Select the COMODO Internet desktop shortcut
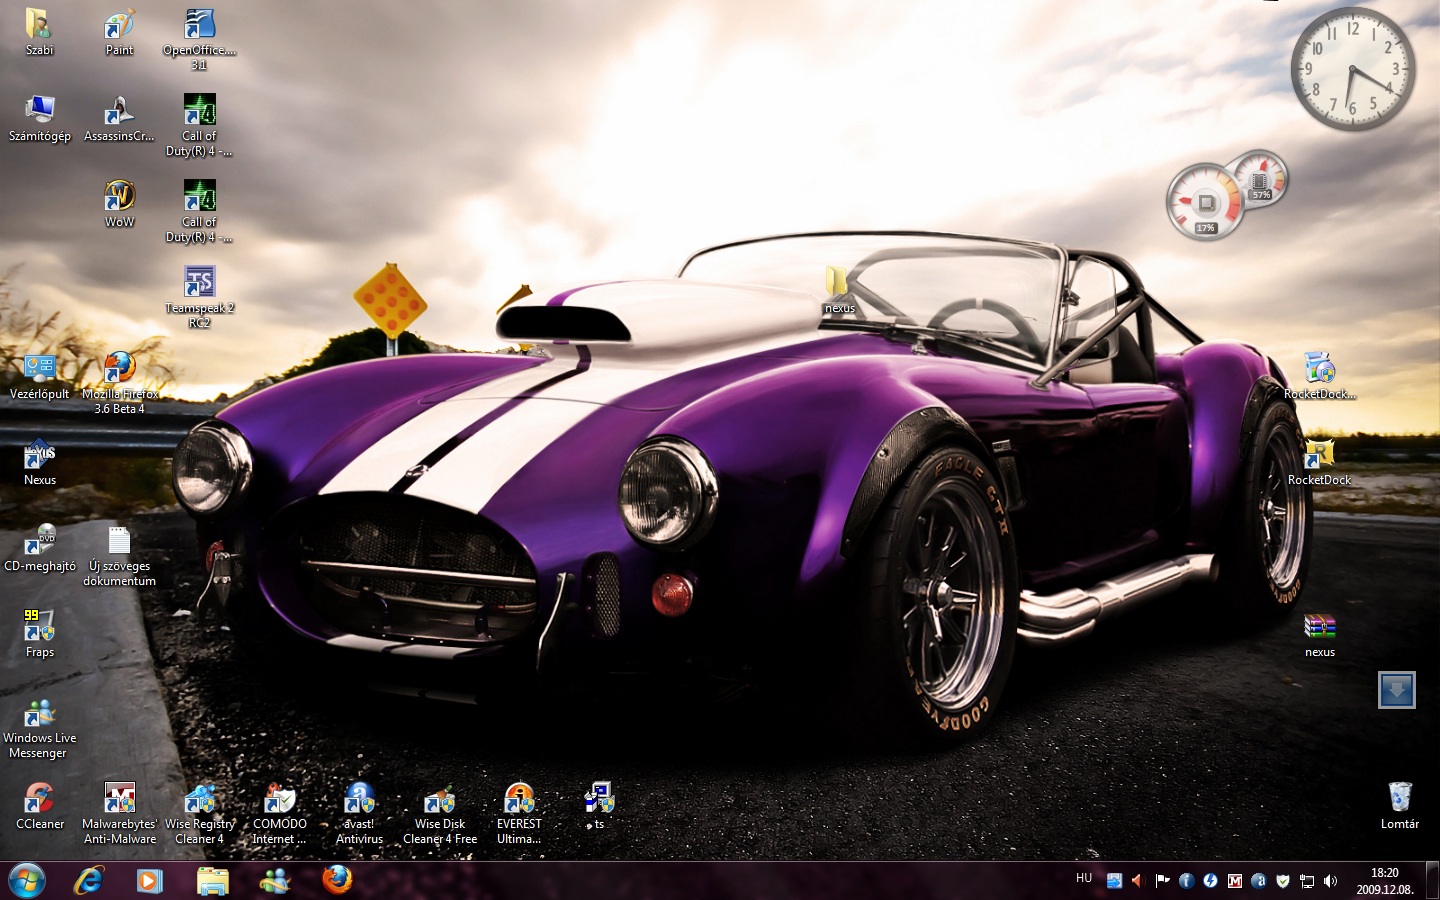This screenshot has width=1440, height=900. click(279, 814)
